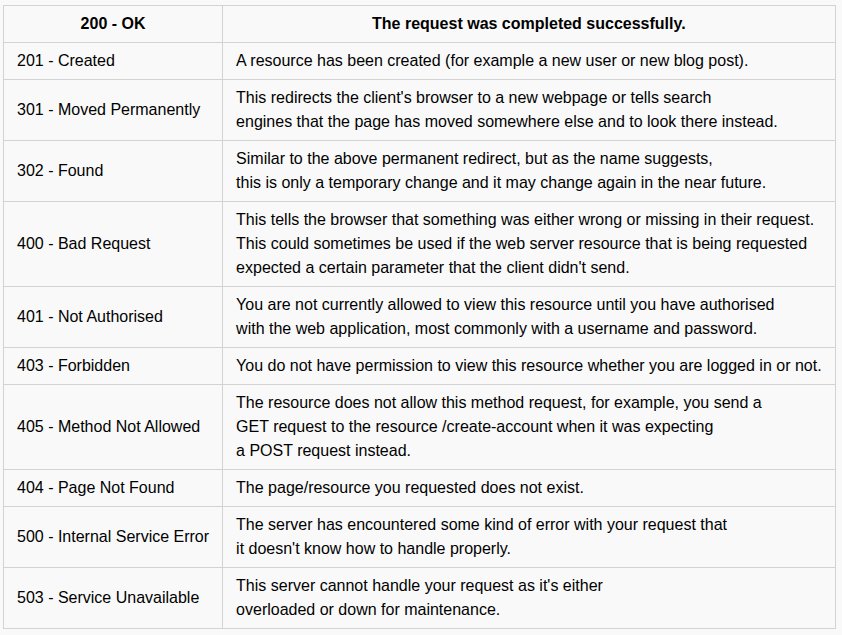Viewport: 842px width, 635px height.
Task: Select the "404 - Page Not Found" cell
Action: coord(96,488)
